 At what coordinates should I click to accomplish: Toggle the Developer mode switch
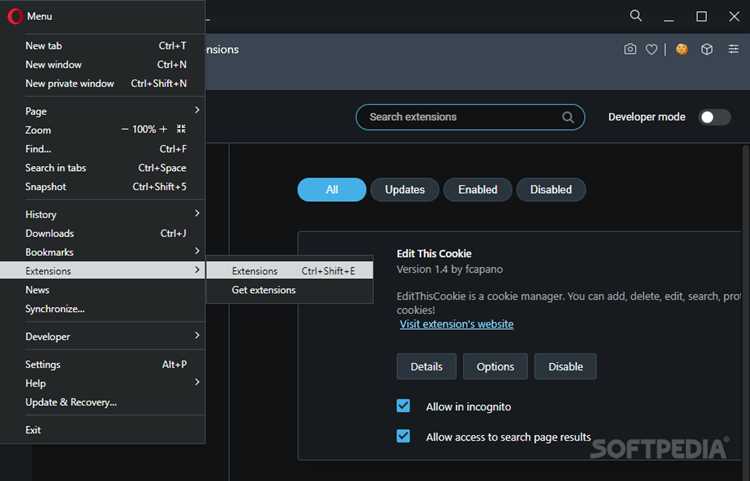pos(715,117)
